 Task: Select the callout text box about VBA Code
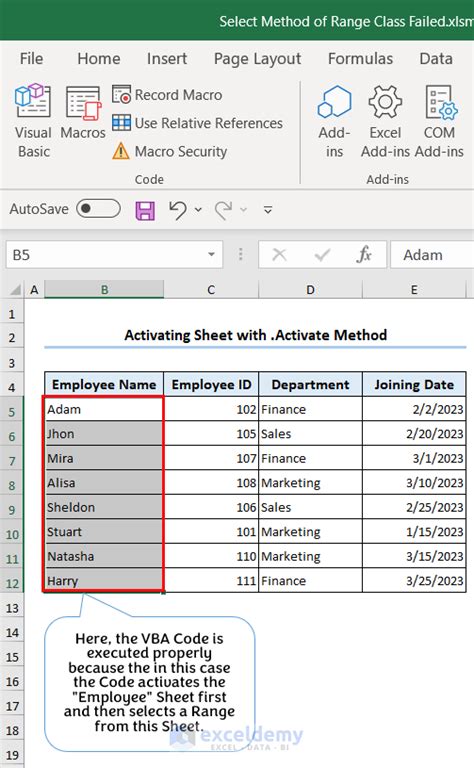pyautogui.click(x=149, y=682)
